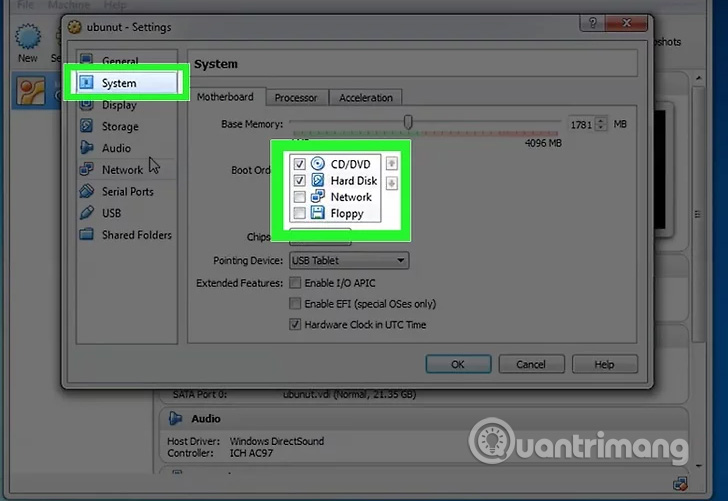Open the File menu in VirtualBox window
Image resolution: width=728 pixels, height=501 pixels.
tap(26, 5)
